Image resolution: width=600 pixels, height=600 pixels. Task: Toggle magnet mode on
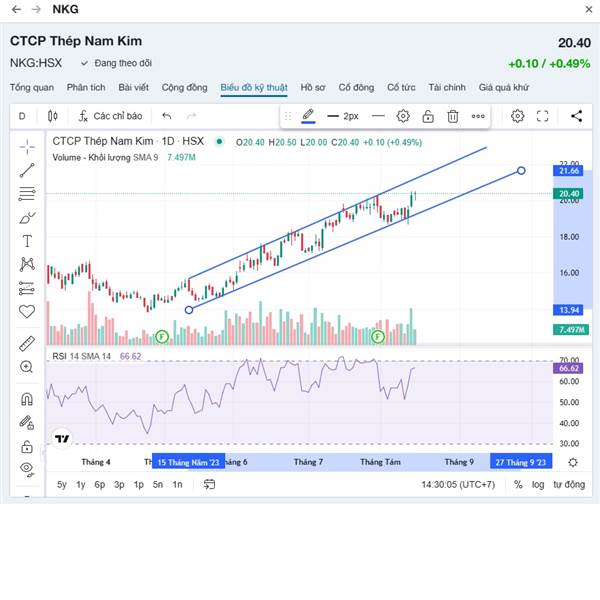click(x=27, y=399)
